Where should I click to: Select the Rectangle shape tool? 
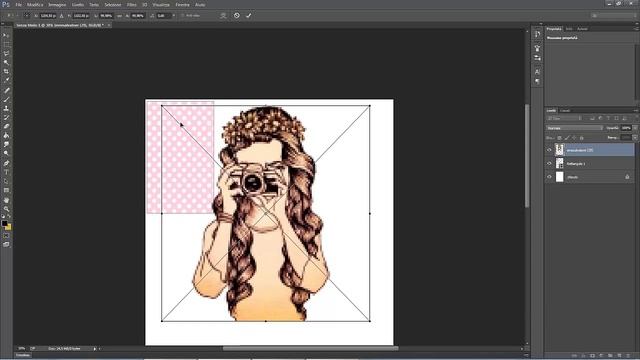pyautogui.click(x=6, y=190)
